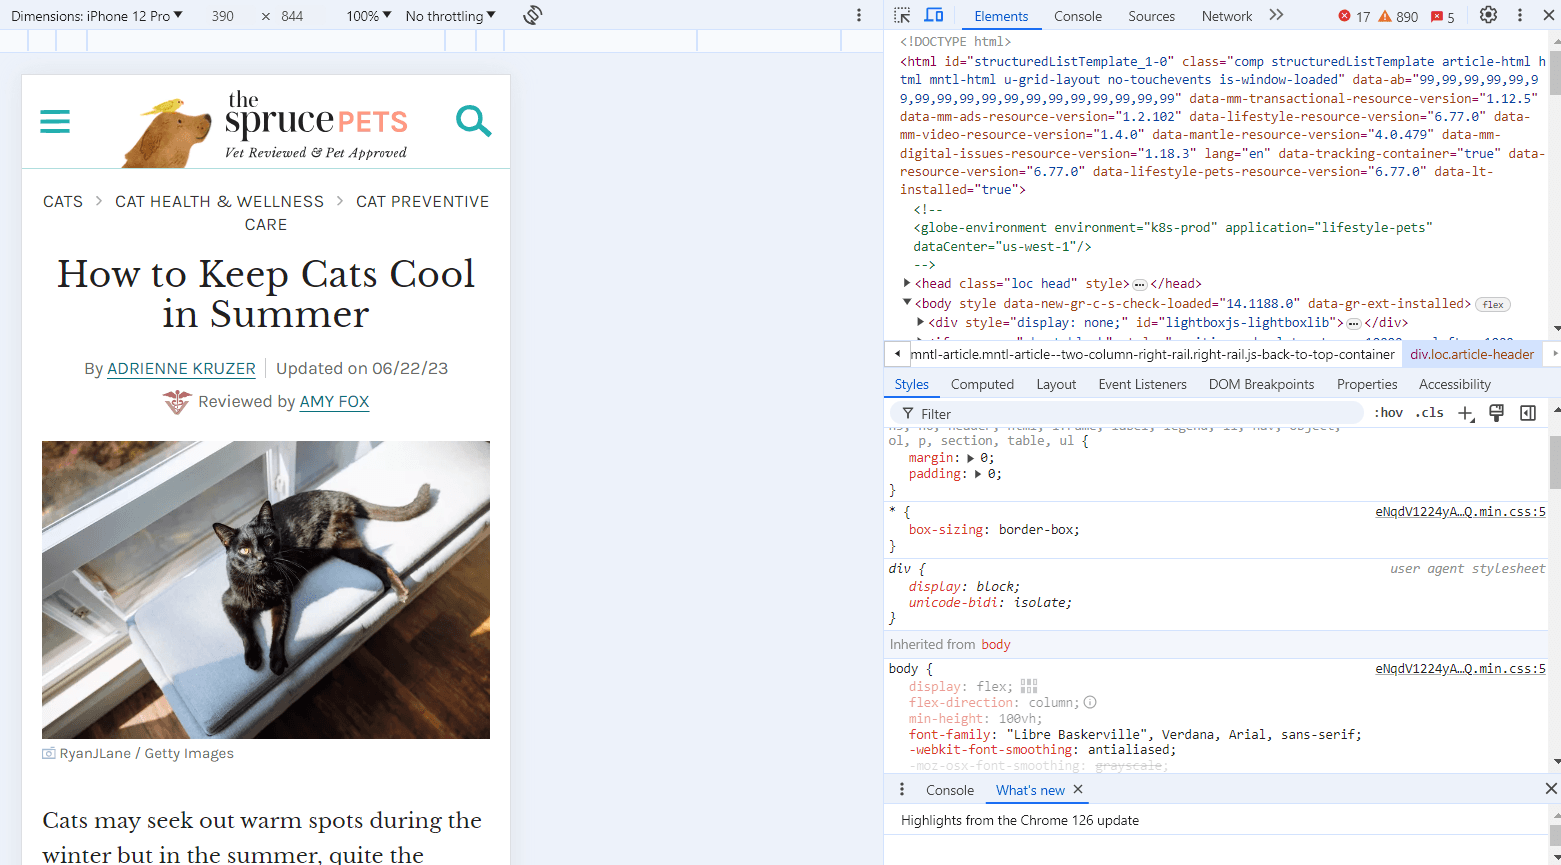Open DevTools settings gear
The image size is (1561, 865).
point(1488,15)
